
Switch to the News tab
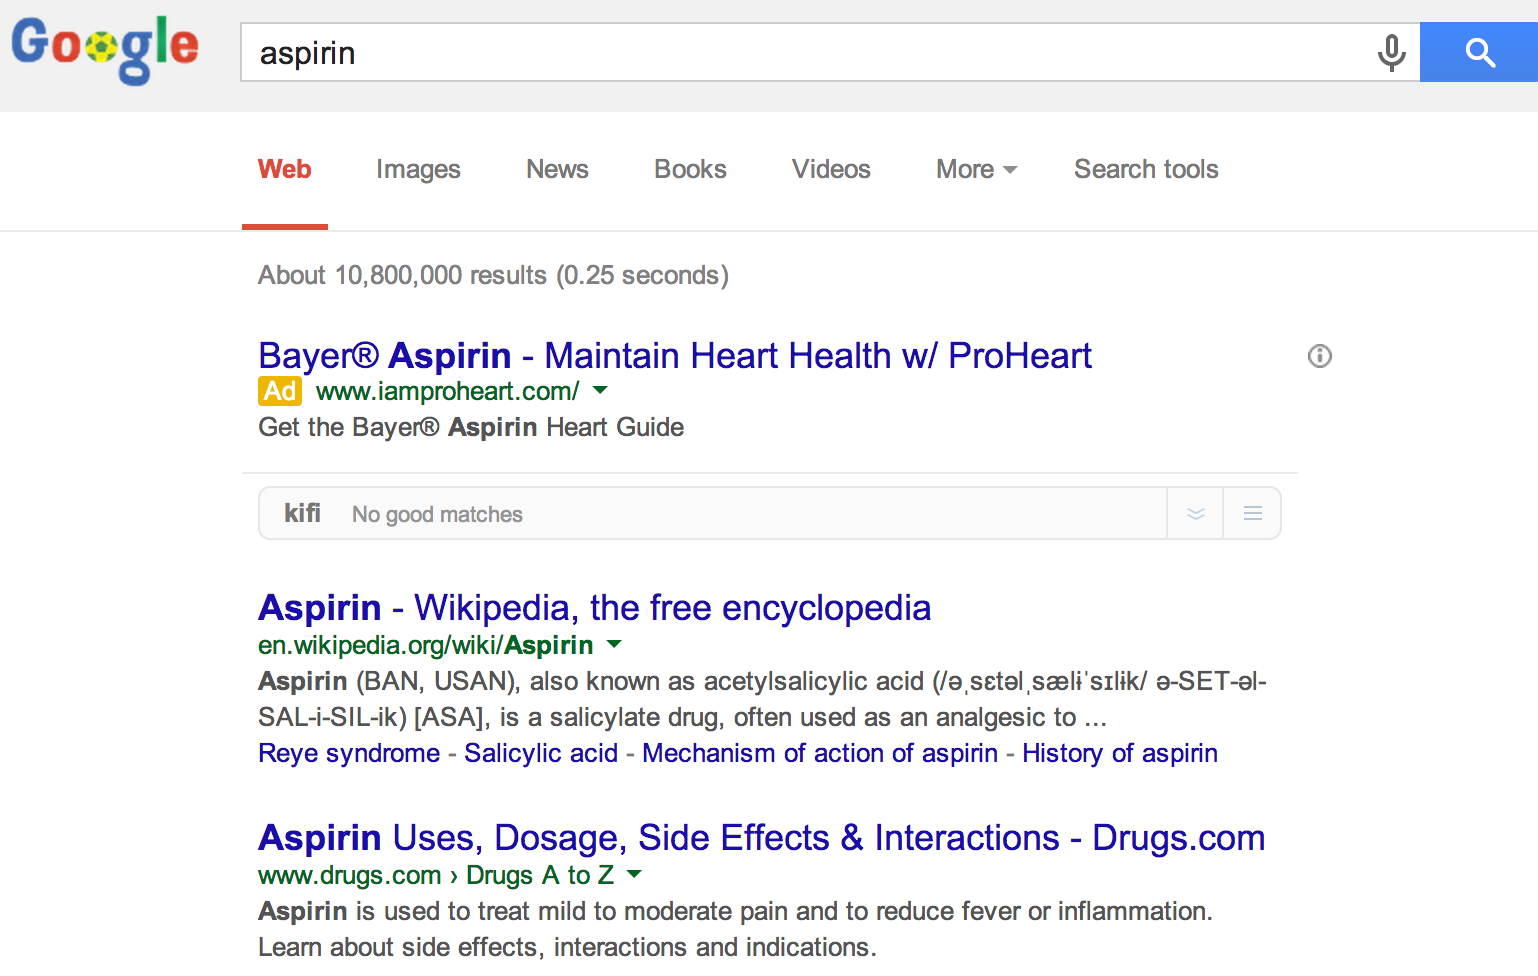click(x=557, y=169)
